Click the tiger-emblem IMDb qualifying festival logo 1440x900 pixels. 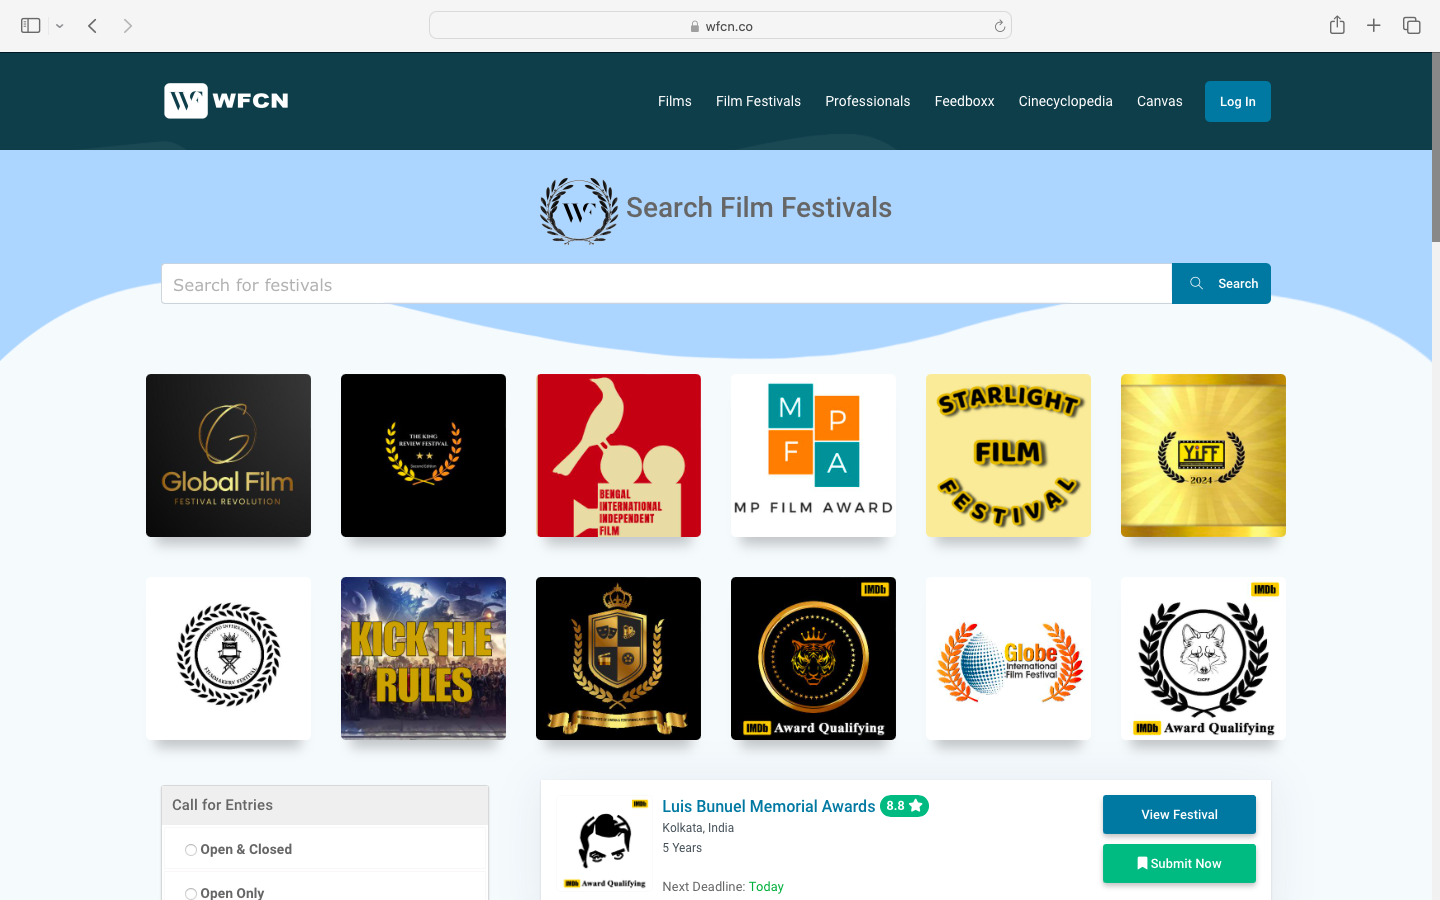click(813, 658)
